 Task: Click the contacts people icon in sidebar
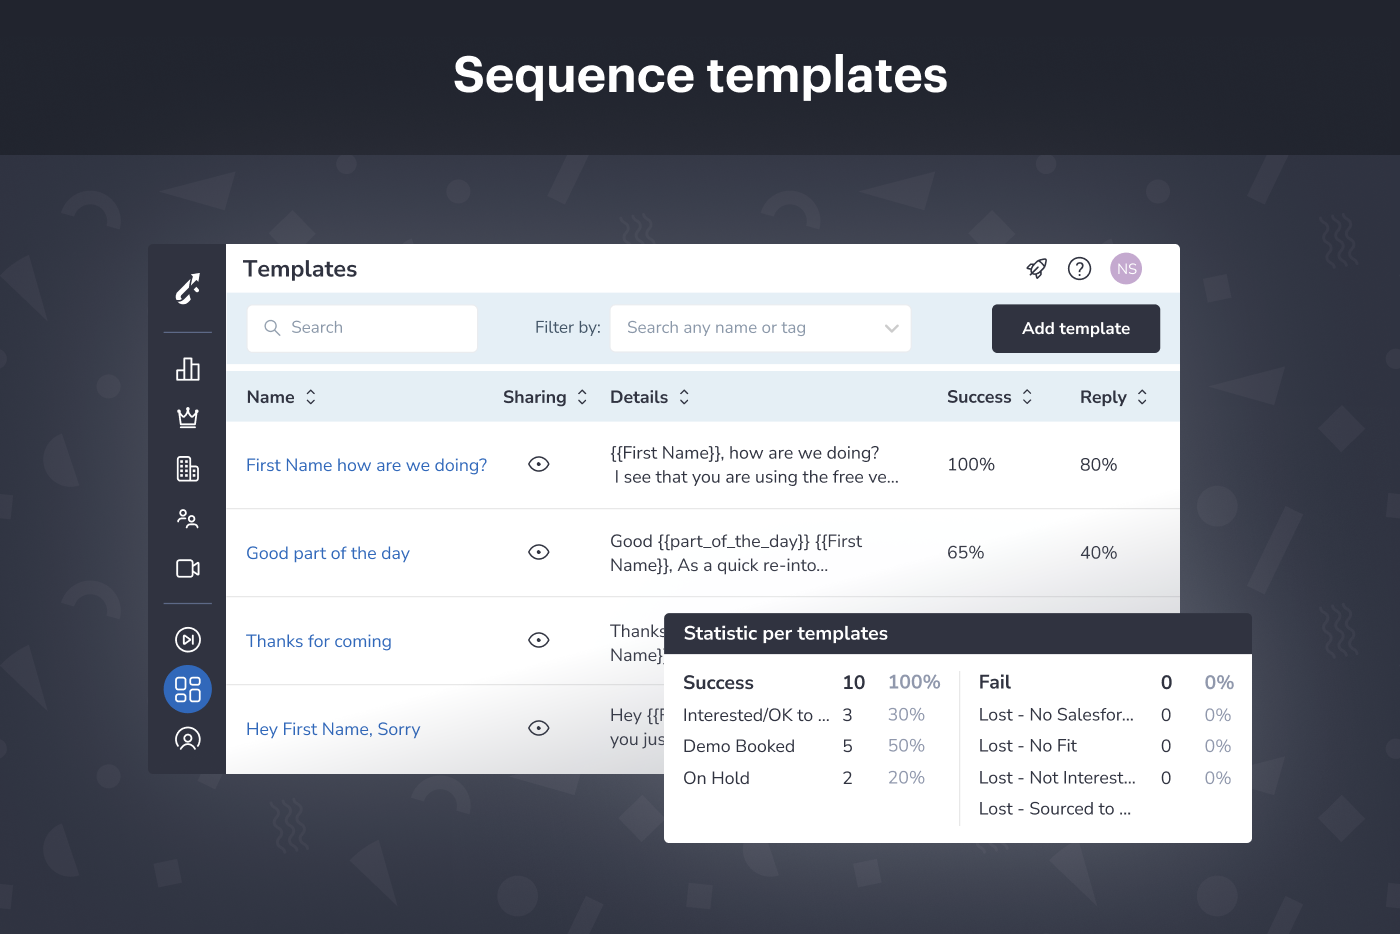(x=187, y=518)
